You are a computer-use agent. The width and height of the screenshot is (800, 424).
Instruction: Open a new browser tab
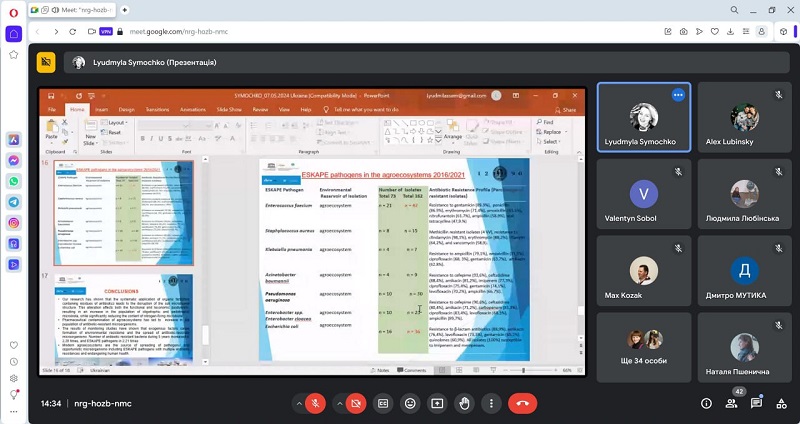click(124, 10)
